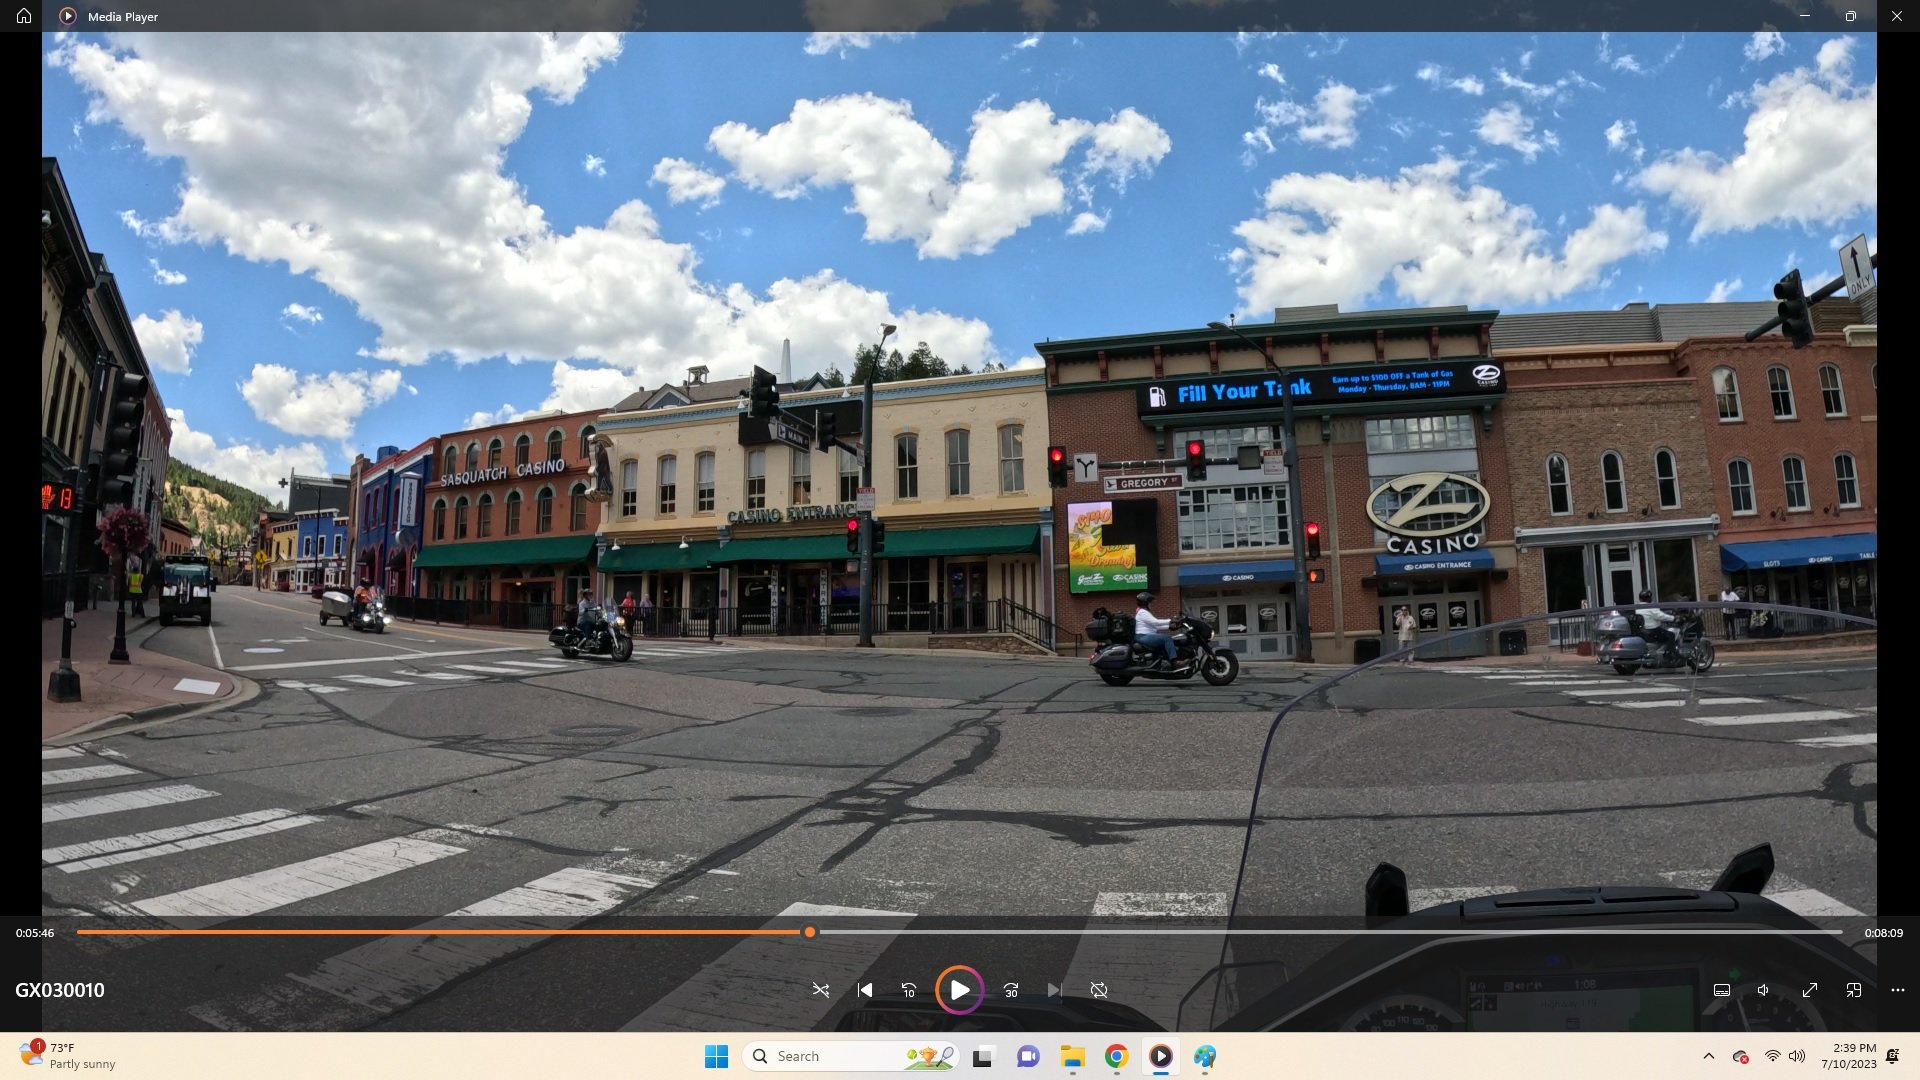Skip to the next track
Screen dimensions: 1920x1080
click(1054, 990)
